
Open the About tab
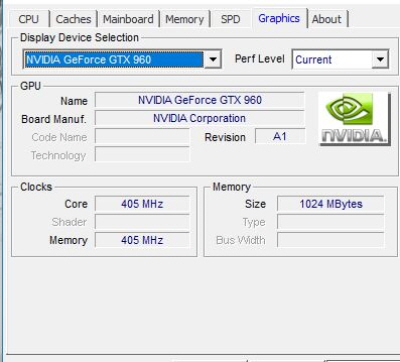point(327,19)
